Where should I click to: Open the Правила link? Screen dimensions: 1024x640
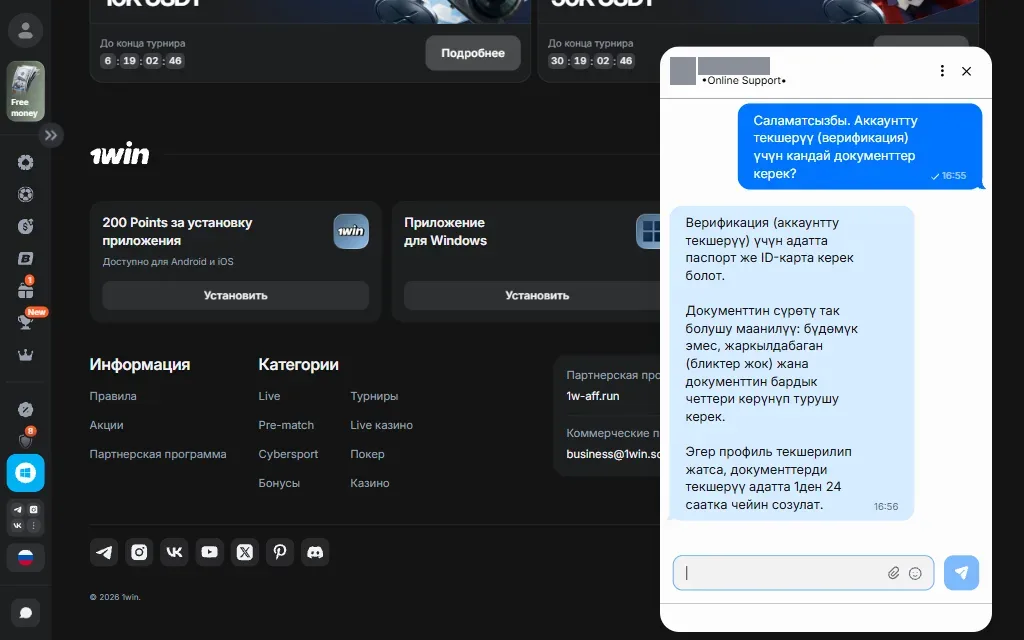(113, 396)
